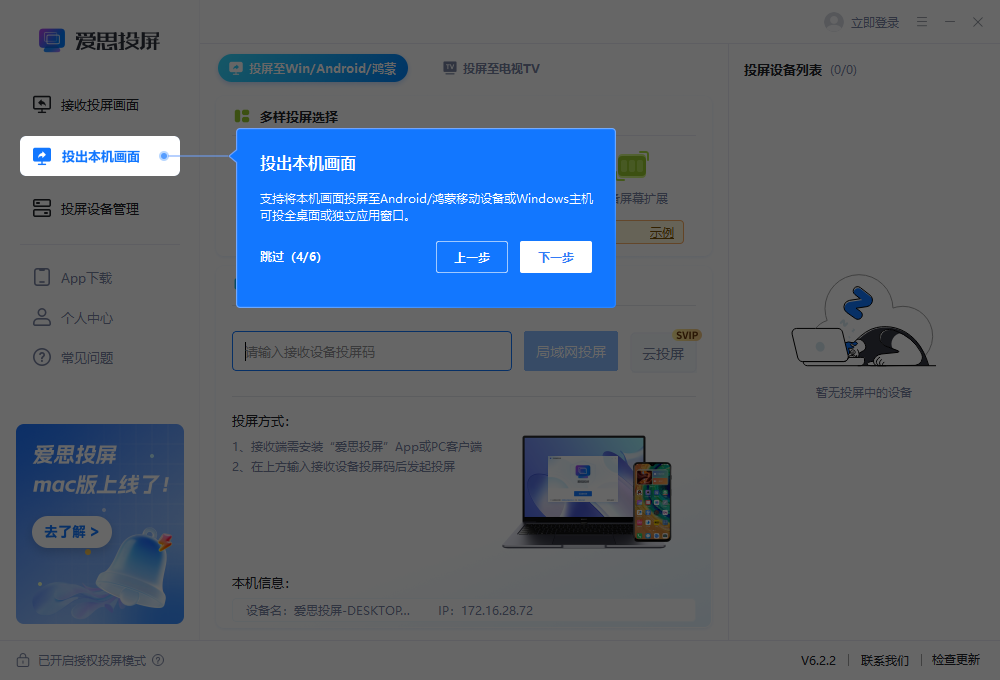
Task: Switch to 投屏至Win/Android/鸿蒙 tab
Action: pyautogui.click(x=312, y=68)
